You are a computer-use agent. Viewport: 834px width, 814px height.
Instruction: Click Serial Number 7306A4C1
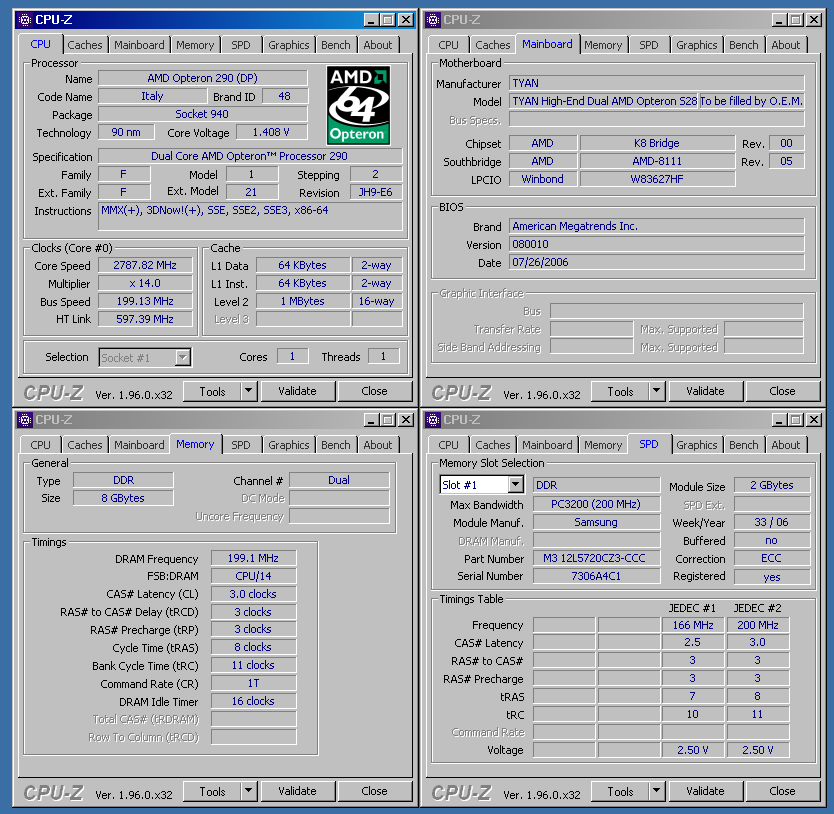click(x=596, y=576)
